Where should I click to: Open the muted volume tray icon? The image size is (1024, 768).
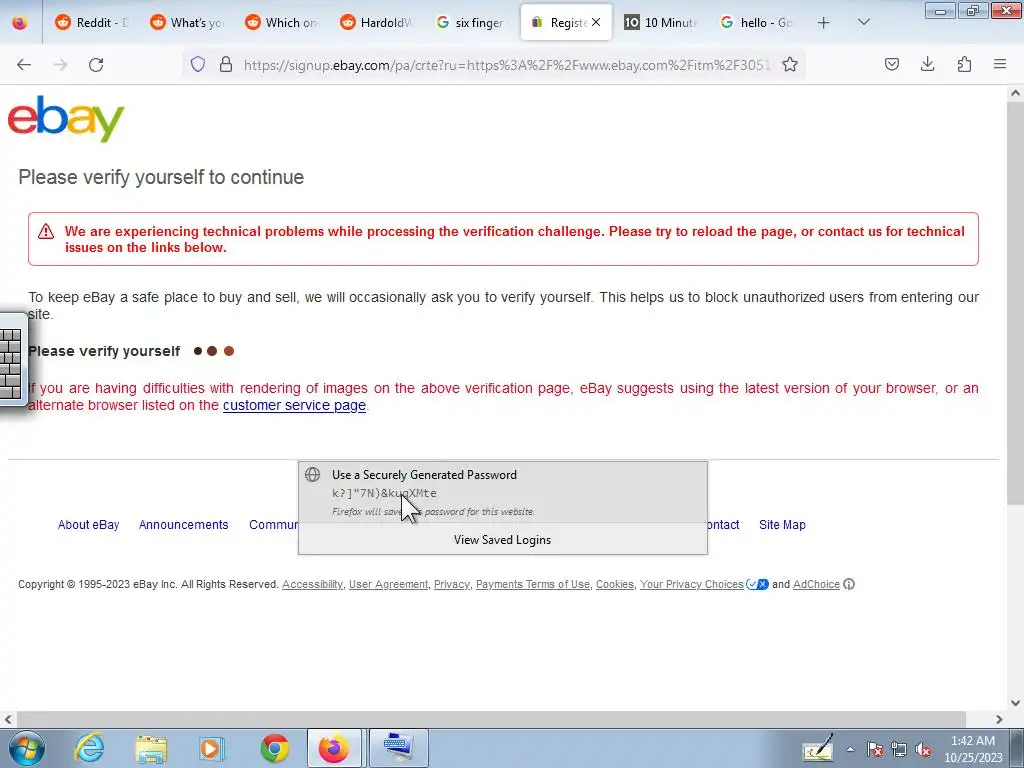[x=923, y=750]
